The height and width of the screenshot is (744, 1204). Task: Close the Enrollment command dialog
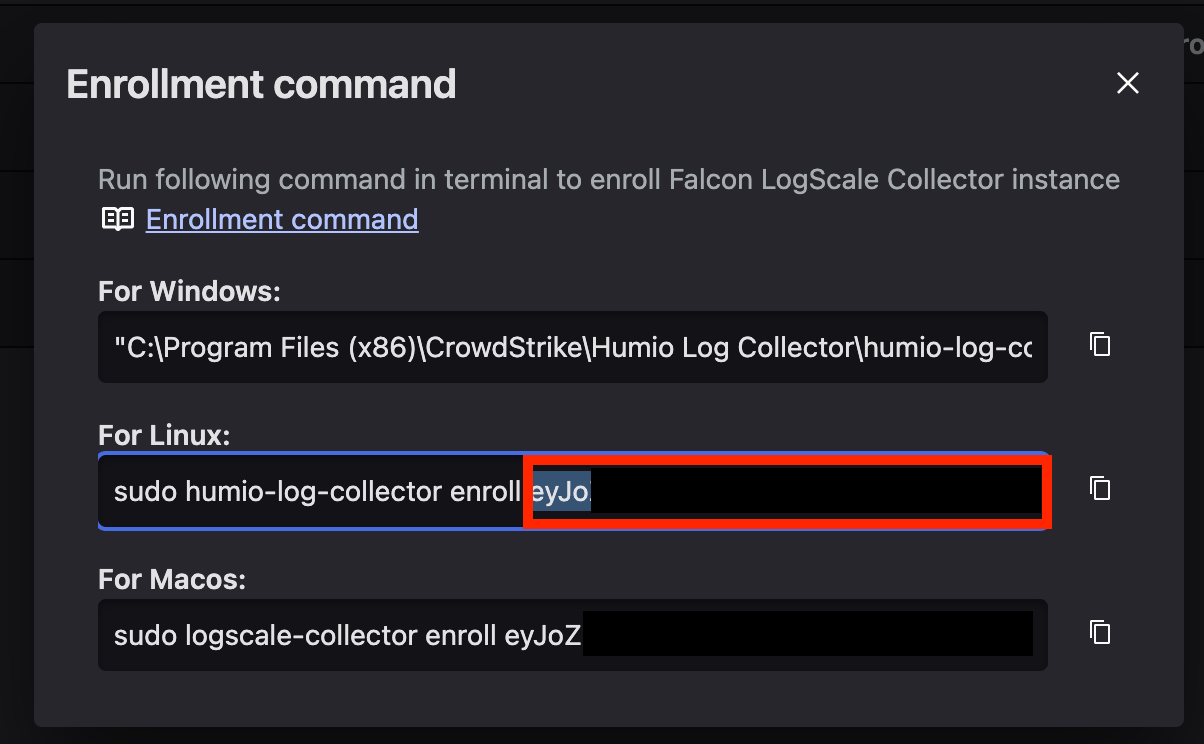point(1128,83)
